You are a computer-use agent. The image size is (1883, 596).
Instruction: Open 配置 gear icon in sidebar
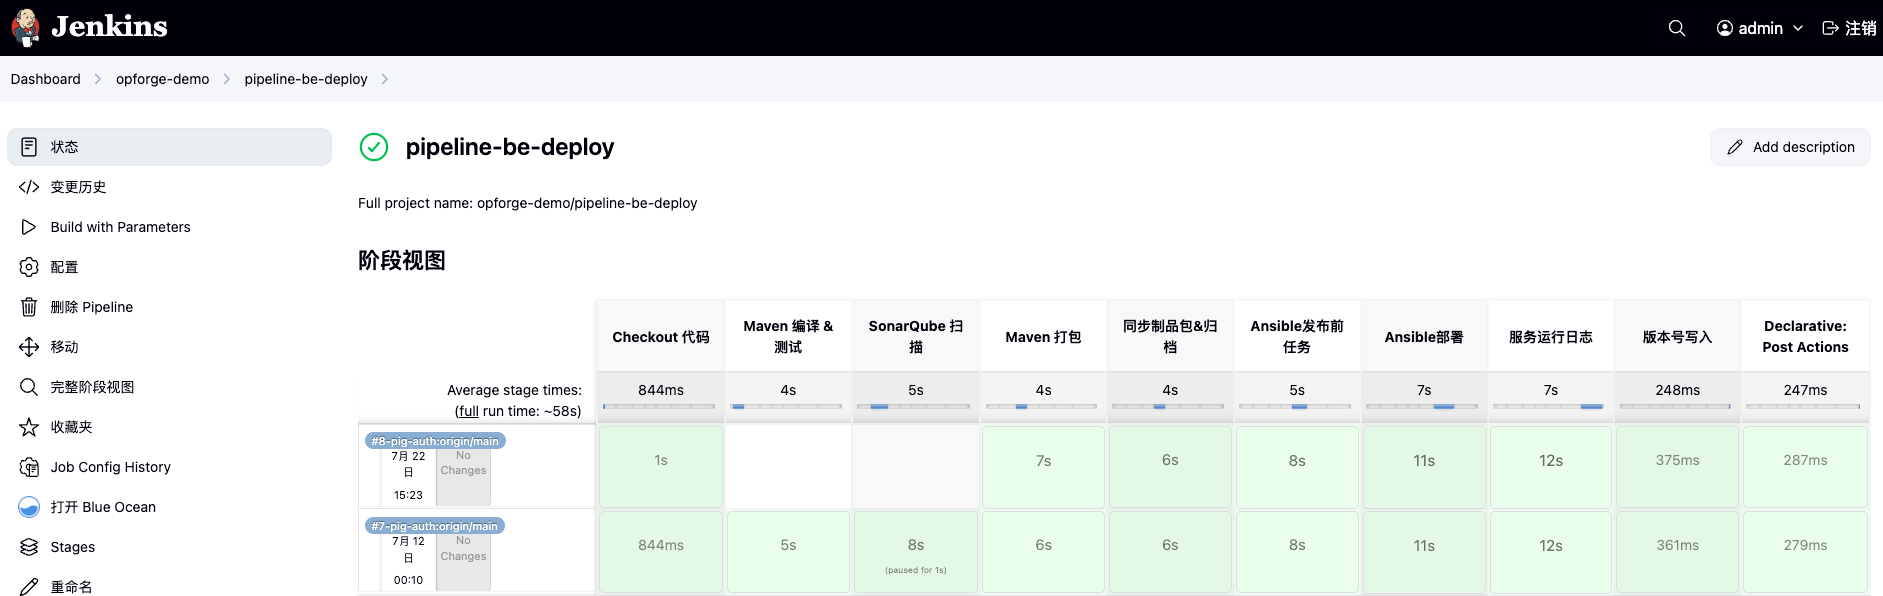click(29, 267)
